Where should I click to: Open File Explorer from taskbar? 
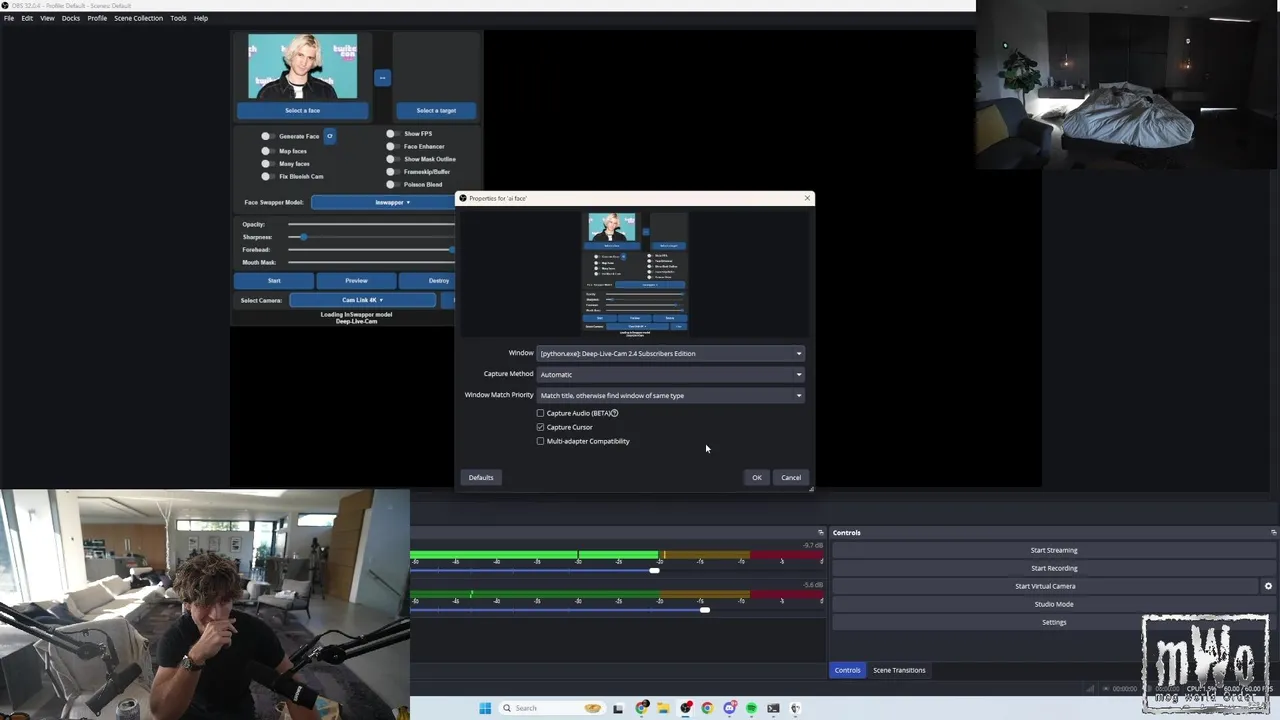663,708
